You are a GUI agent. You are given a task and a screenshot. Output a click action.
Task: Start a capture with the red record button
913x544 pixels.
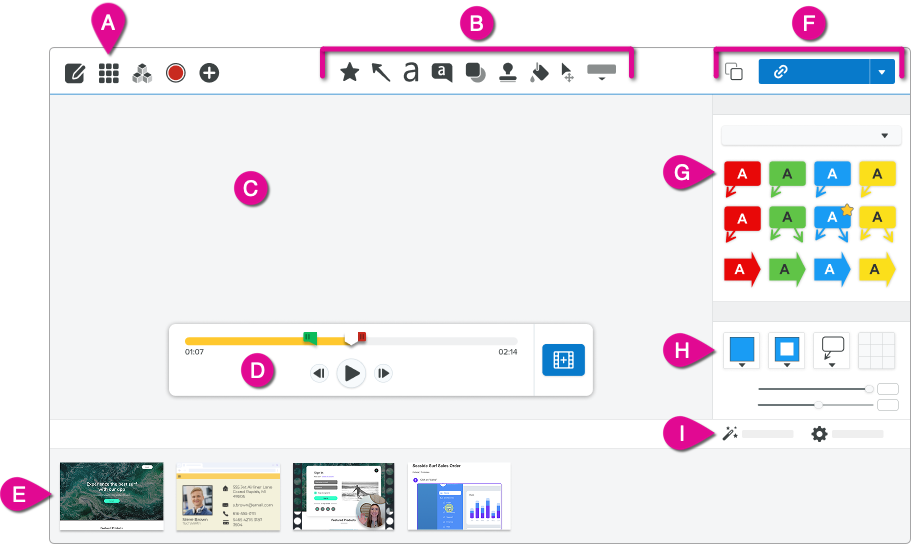pos(175,73)
